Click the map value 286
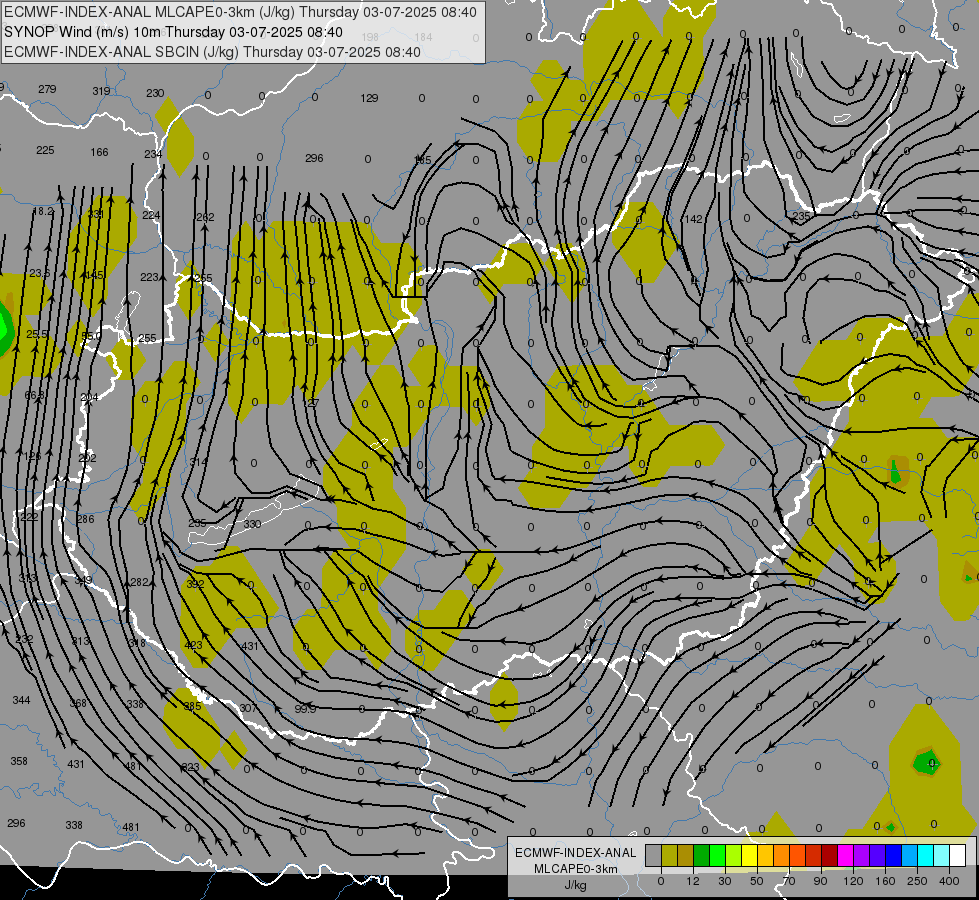The image size is (979, 900). pos(85,520)
